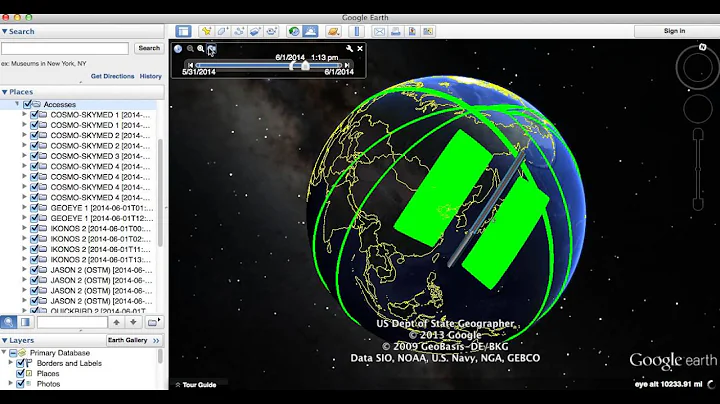Show historical imagery clock icon
720x404 pixels.
(x=294, y=31)
